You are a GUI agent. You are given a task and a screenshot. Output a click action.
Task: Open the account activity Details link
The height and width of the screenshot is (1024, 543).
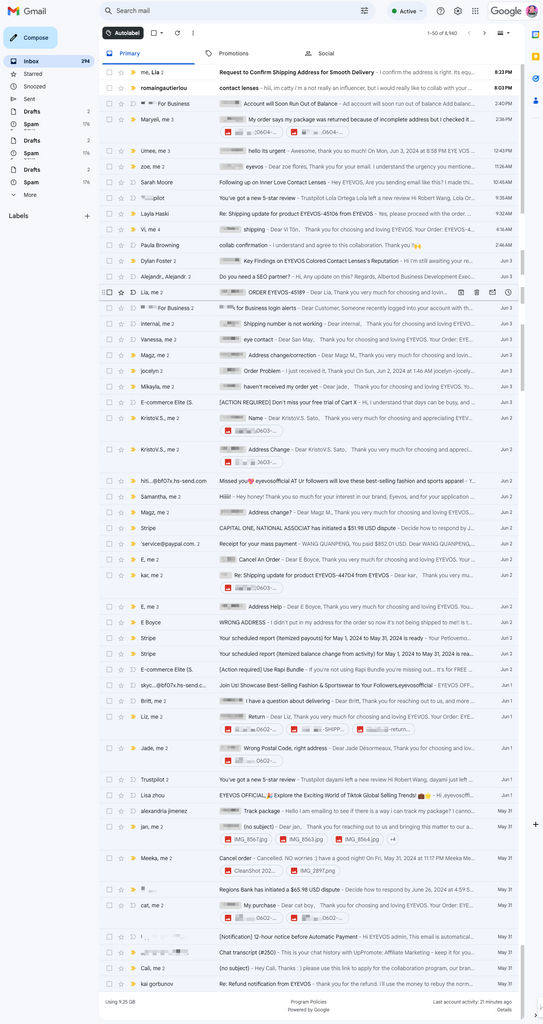pos(504,1010)
